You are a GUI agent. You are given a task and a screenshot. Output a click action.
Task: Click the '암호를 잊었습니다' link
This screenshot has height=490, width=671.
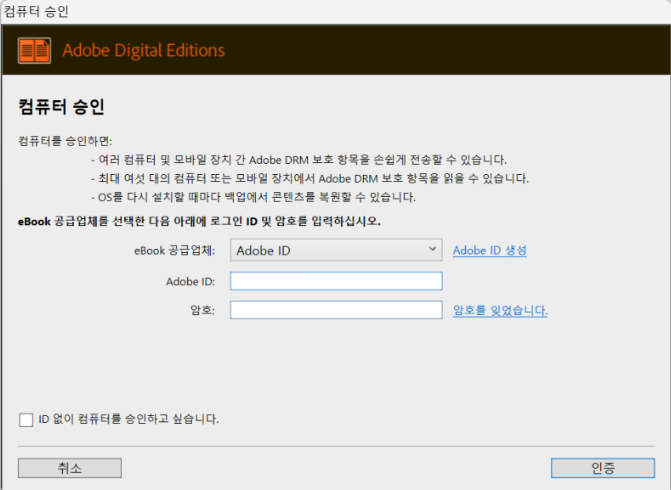tap(500, 310)
